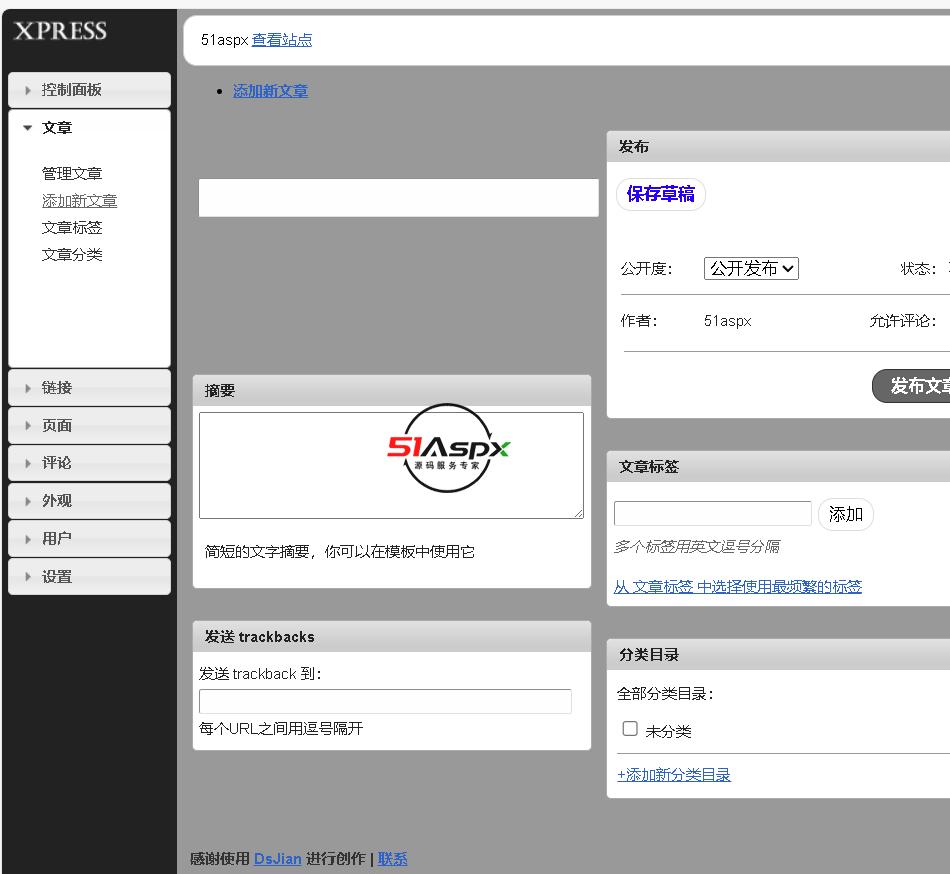Image resolution: width=950 pixels, height=874 pixels.
Task: Click 添加 to add the tag
Action: (x=845, y=514)
